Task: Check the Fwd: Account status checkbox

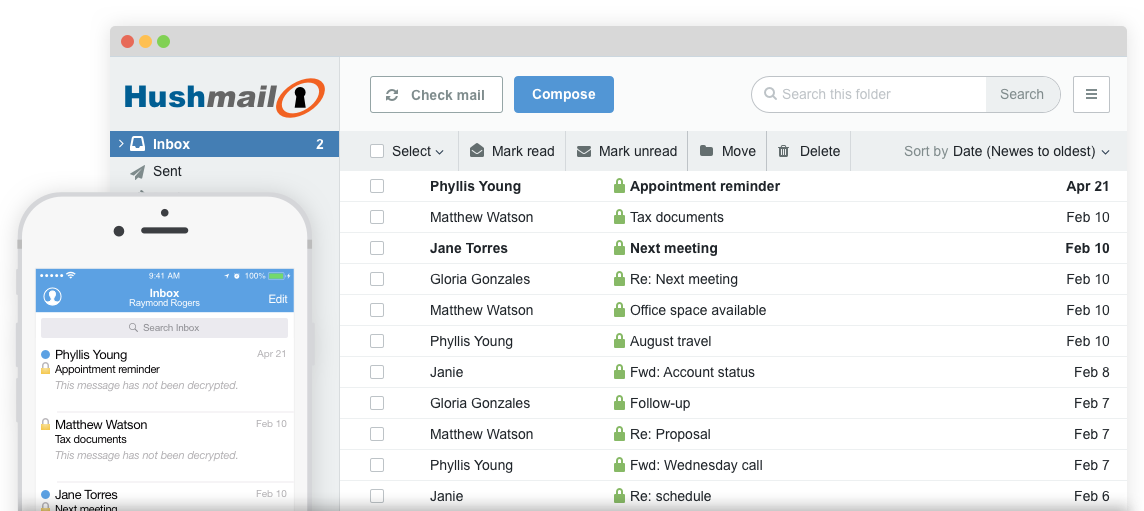Action: click(376, 372)
